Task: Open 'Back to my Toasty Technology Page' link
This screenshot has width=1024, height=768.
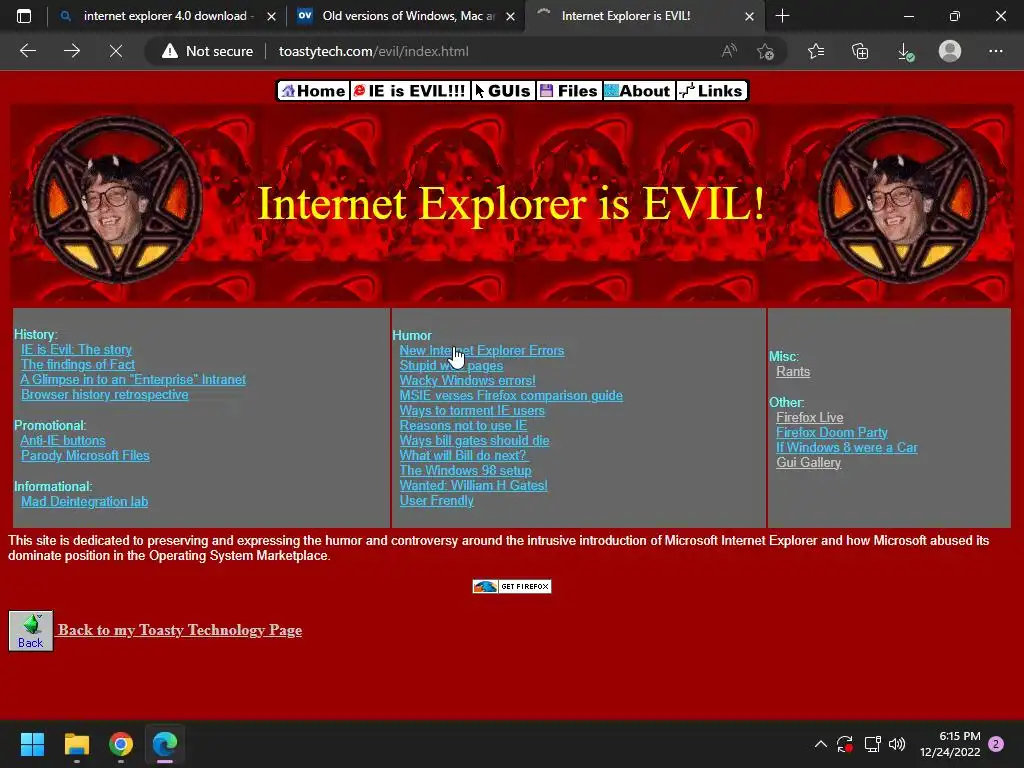Action: [180, 630]
